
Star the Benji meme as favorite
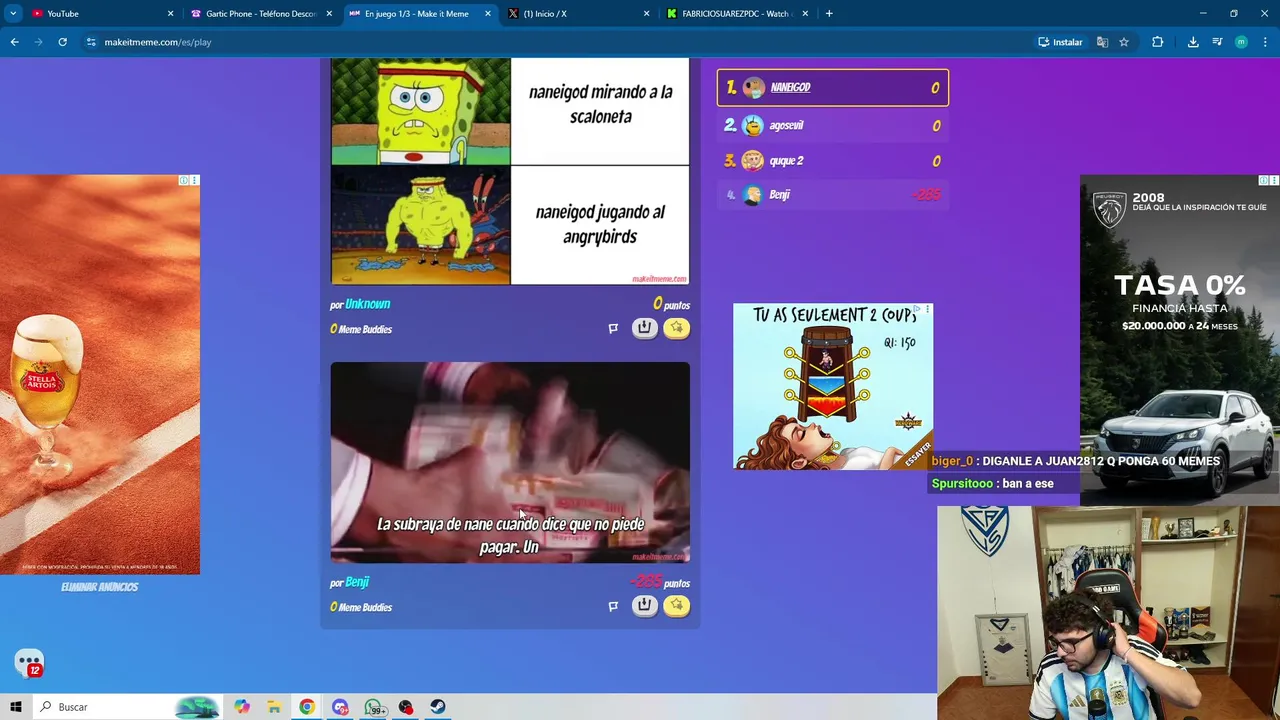coord(677,606)
